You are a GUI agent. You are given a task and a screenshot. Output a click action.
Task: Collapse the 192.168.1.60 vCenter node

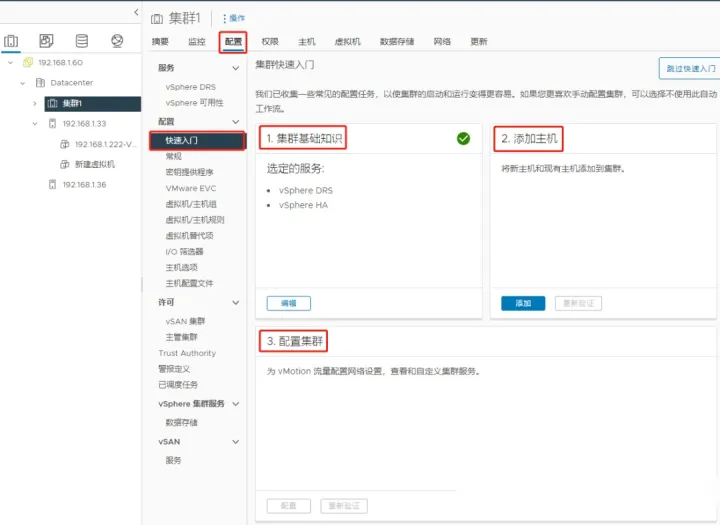click(11, 62)
